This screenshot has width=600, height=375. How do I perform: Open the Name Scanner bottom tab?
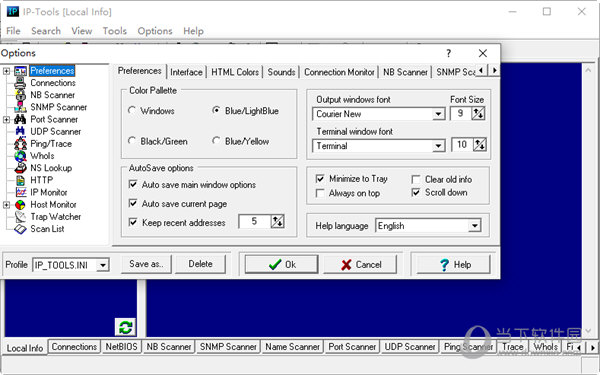click(292, 347)
